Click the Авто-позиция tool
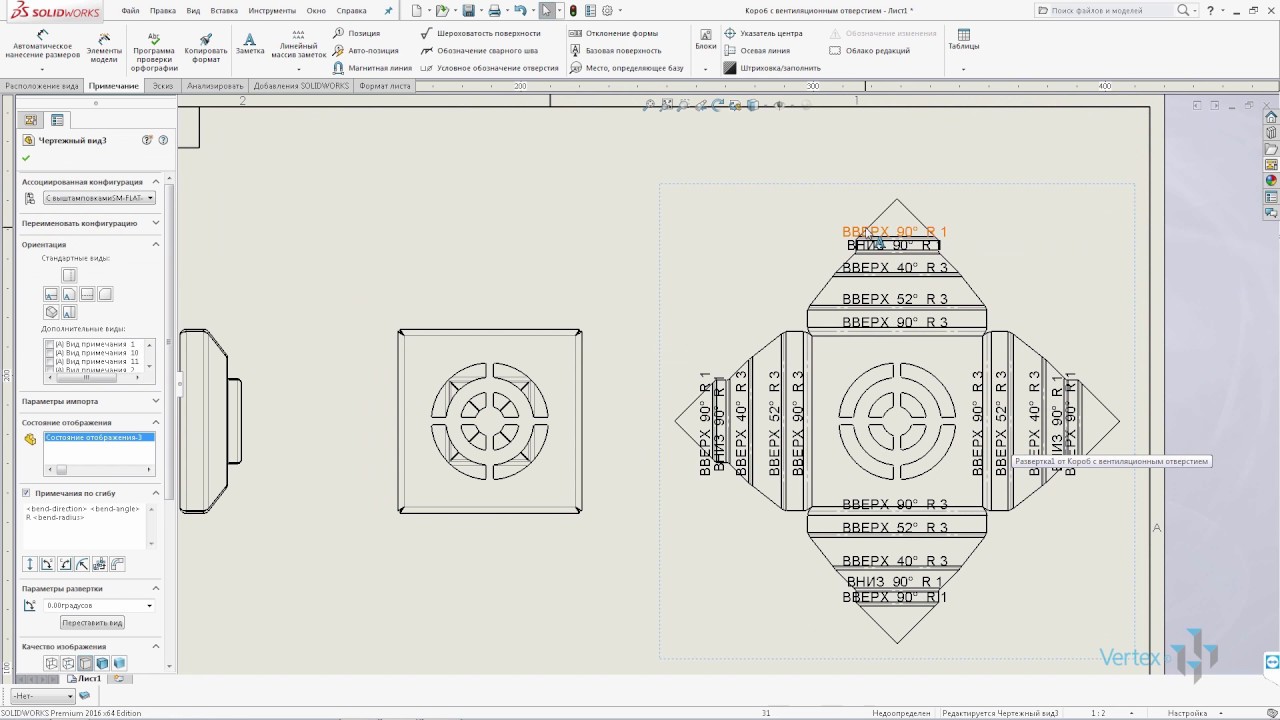The width and height of the screenshot is (1280, 720). coord(365,50)
